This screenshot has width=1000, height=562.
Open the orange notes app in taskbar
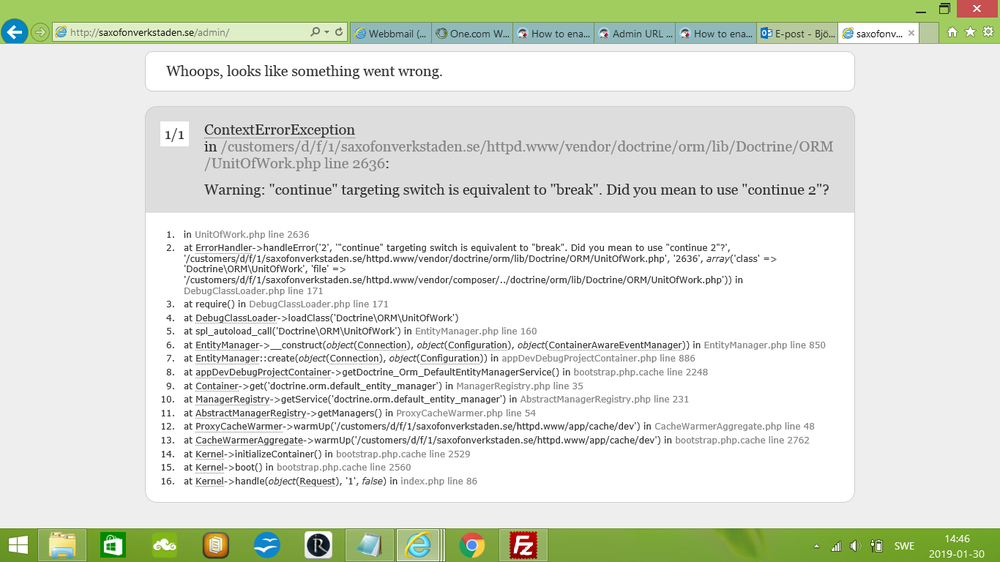click(216, 545)
